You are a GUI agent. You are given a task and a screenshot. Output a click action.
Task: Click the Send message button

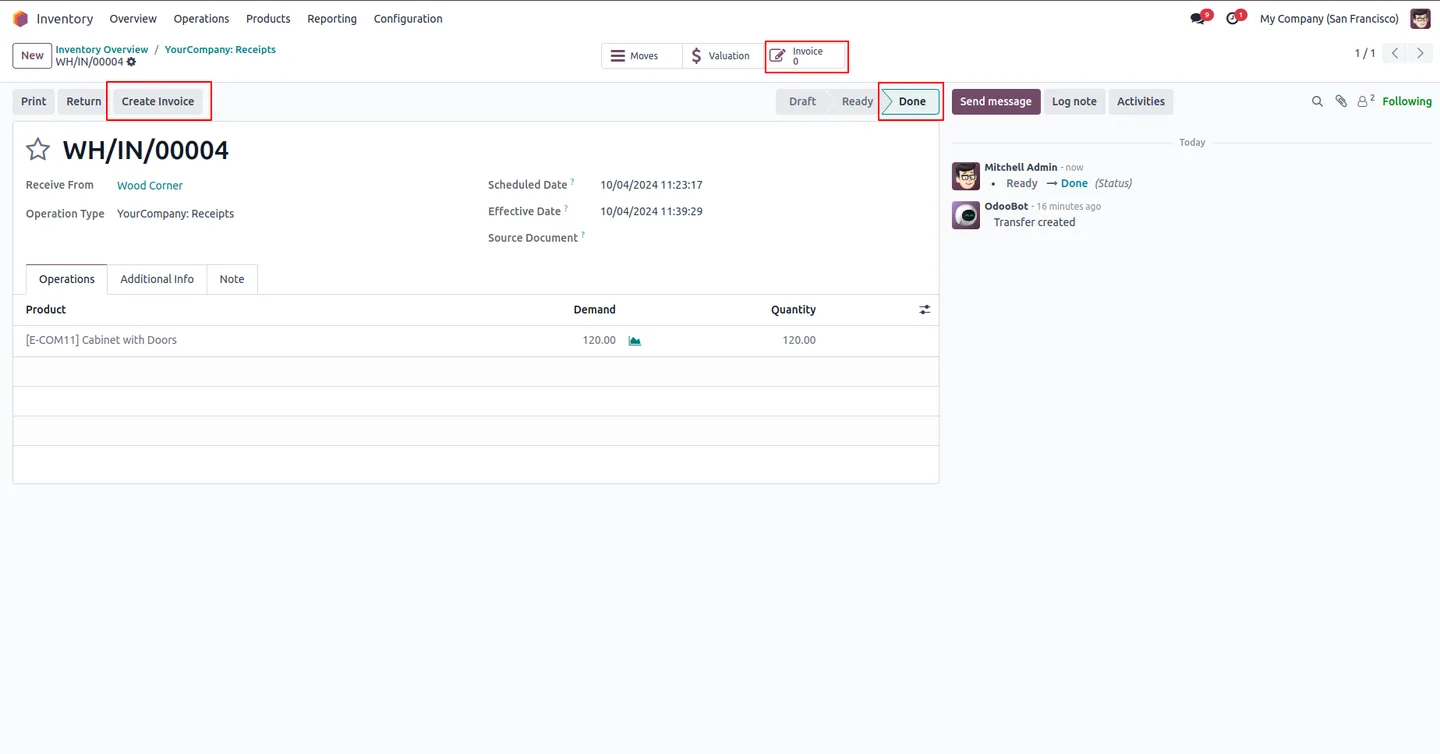pos(996,101)
